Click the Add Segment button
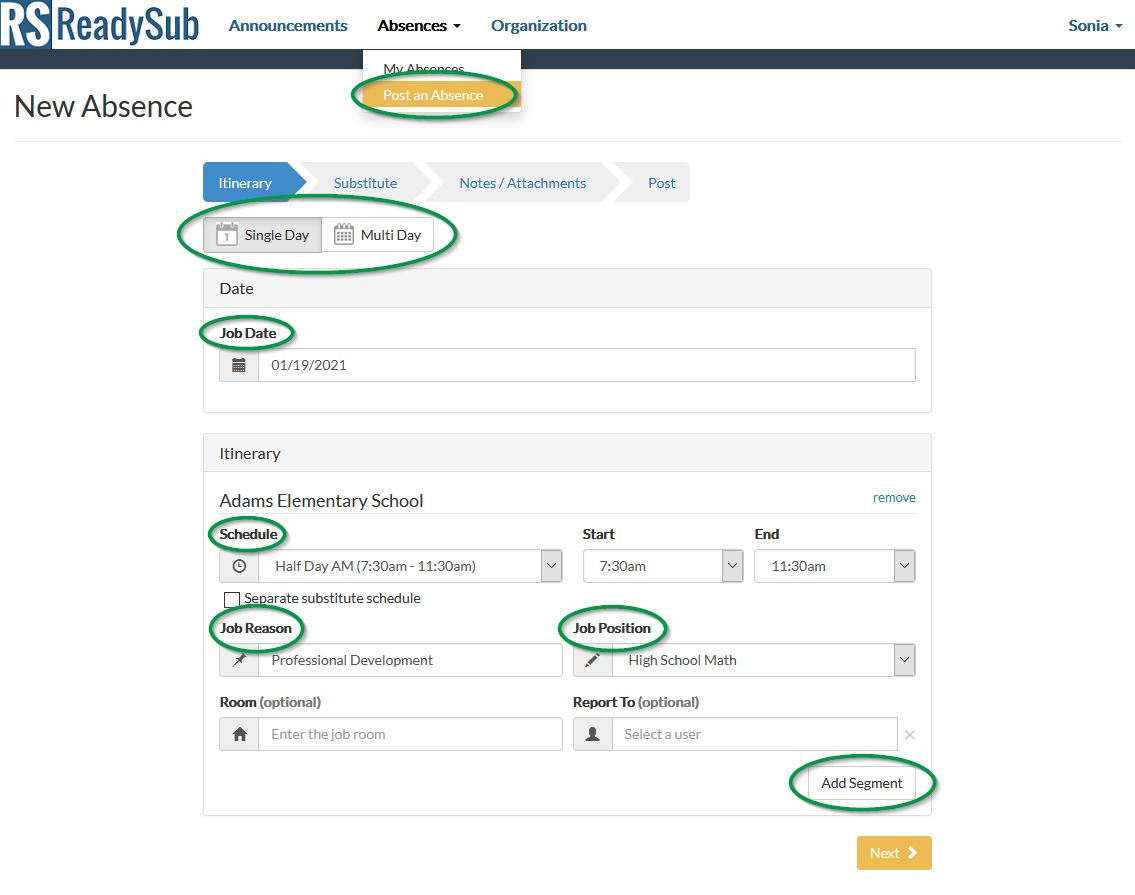Viewport: 1135px width, 895px height. pos(861,783)
